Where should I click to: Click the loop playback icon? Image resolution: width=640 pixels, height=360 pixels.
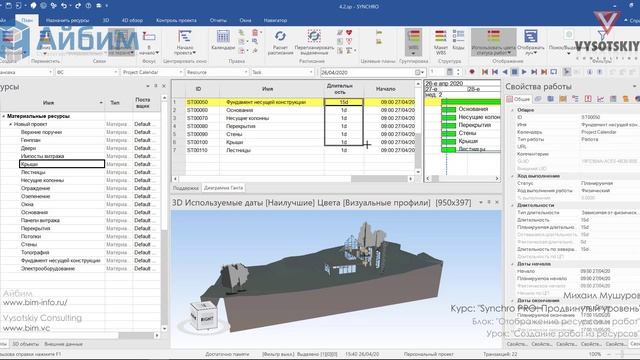553,72
